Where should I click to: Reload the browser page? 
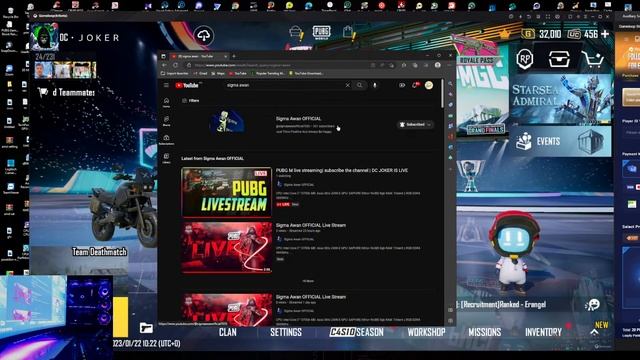[x=176, y=65]
